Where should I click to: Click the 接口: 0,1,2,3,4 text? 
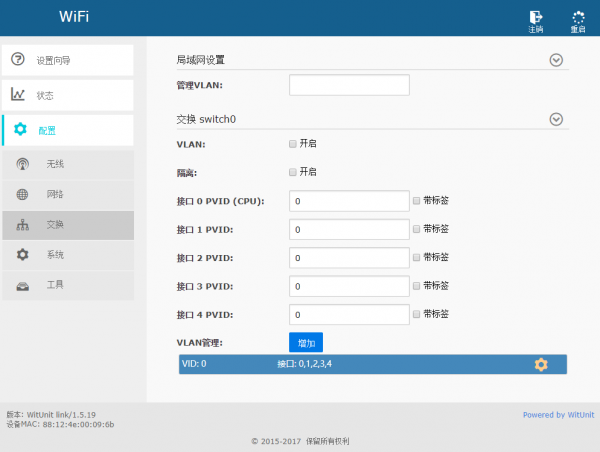click(x=305, y=364)
